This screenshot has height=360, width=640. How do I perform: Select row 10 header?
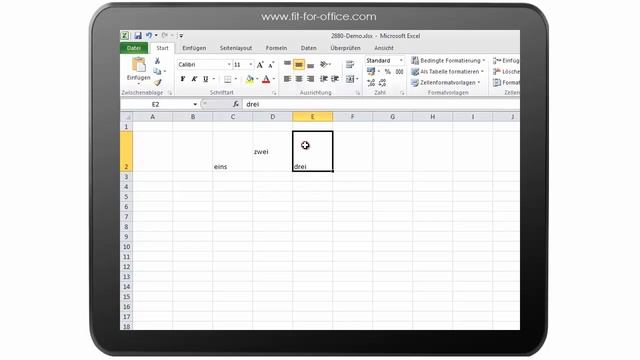(126, 247)
